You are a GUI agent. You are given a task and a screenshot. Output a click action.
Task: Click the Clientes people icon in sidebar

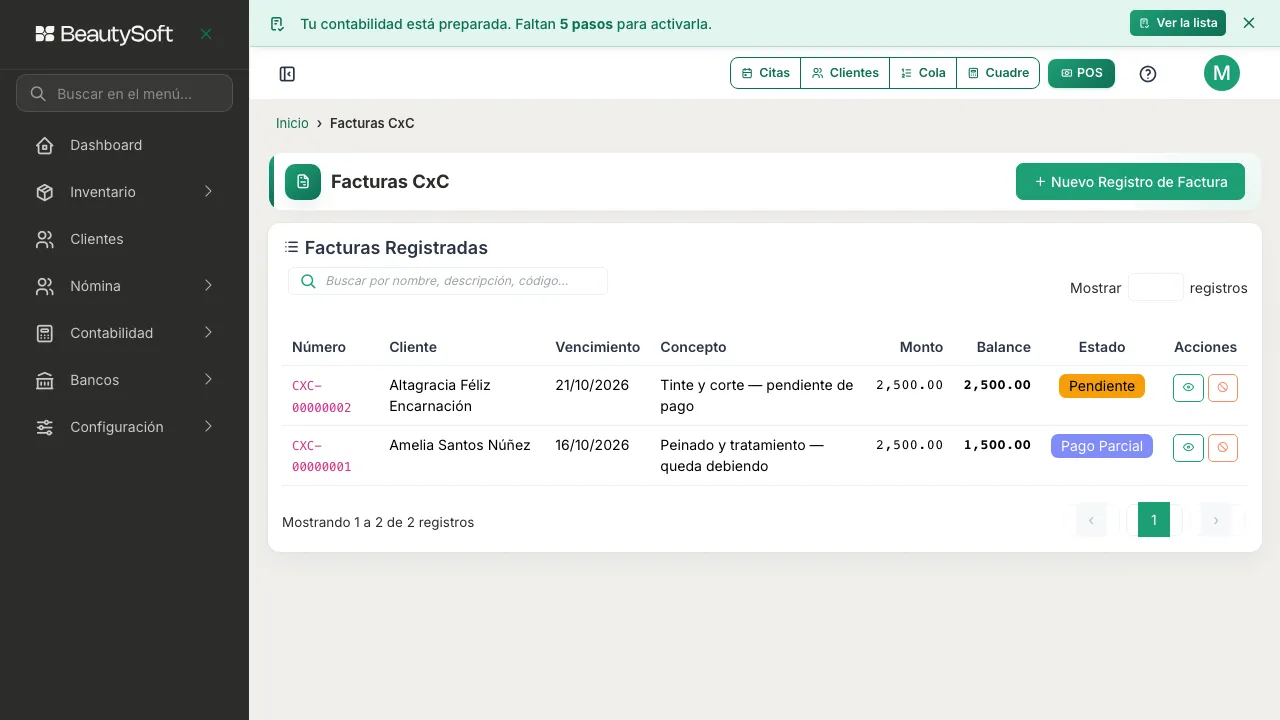(44, 239)
